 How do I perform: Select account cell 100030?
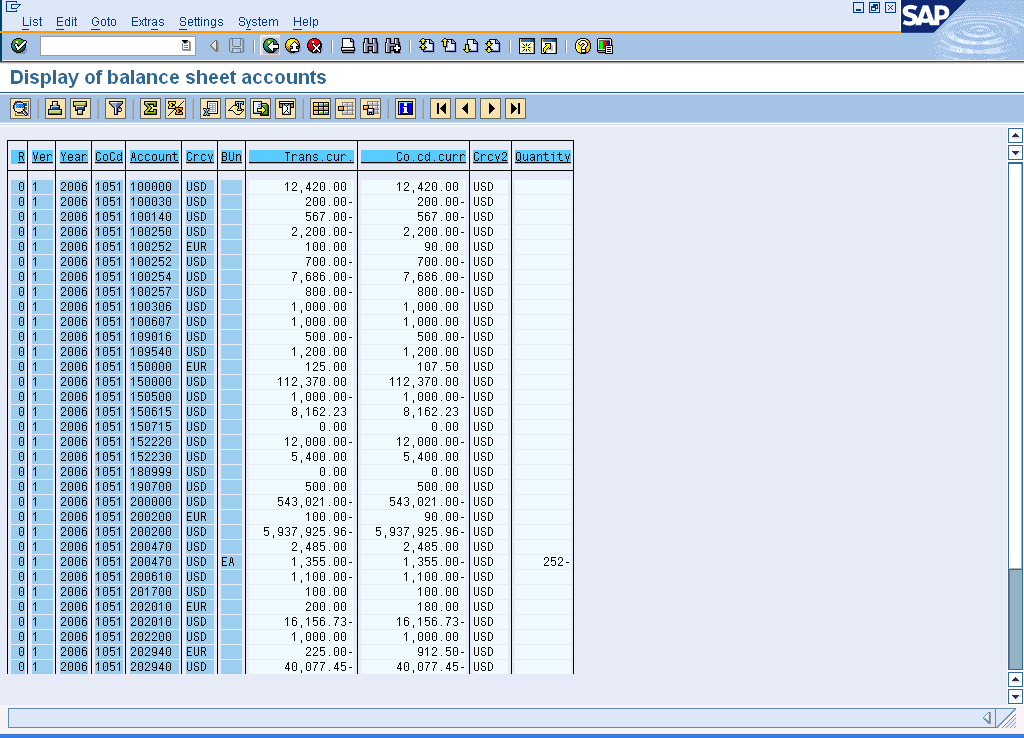coord(152,202)
